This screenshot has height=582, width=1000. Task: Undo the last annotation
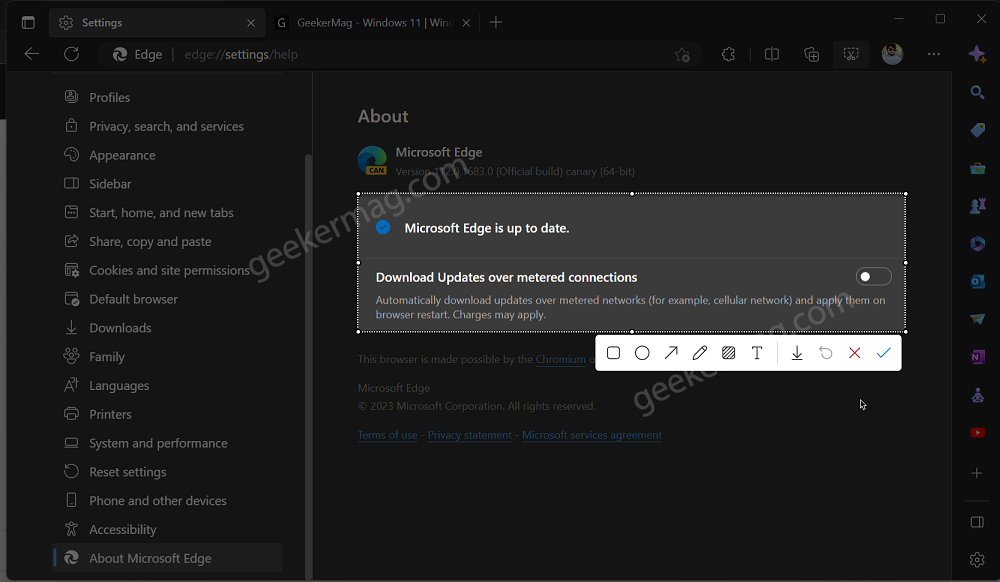826,353
